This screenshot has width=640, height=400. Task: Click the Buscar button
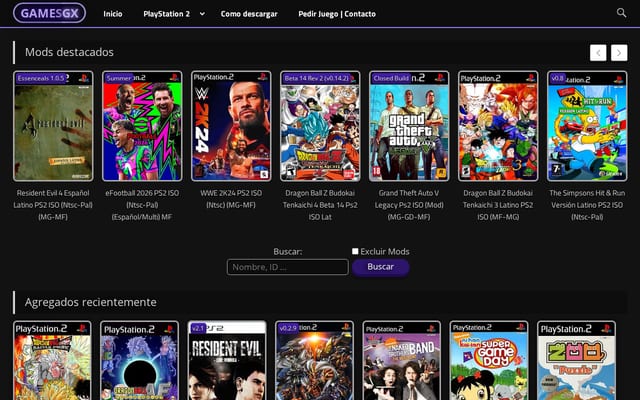tap(380, 267)
